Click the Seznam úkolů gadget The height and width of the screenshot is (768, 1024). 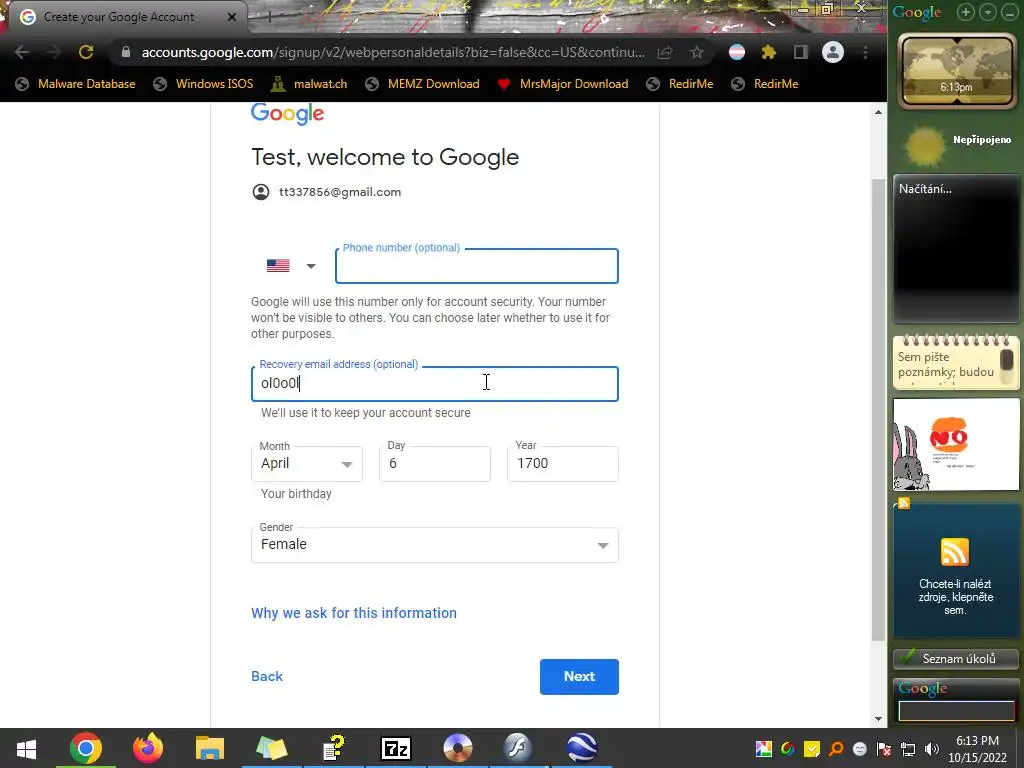tap(956, 658)
